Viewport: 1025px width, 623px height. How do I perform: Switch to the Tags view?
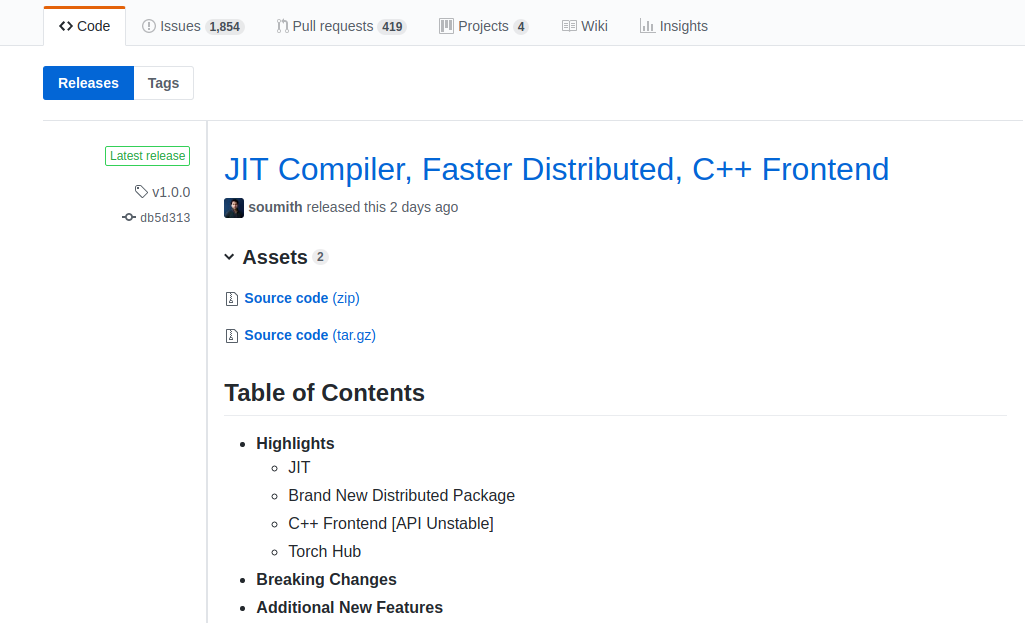163,83
